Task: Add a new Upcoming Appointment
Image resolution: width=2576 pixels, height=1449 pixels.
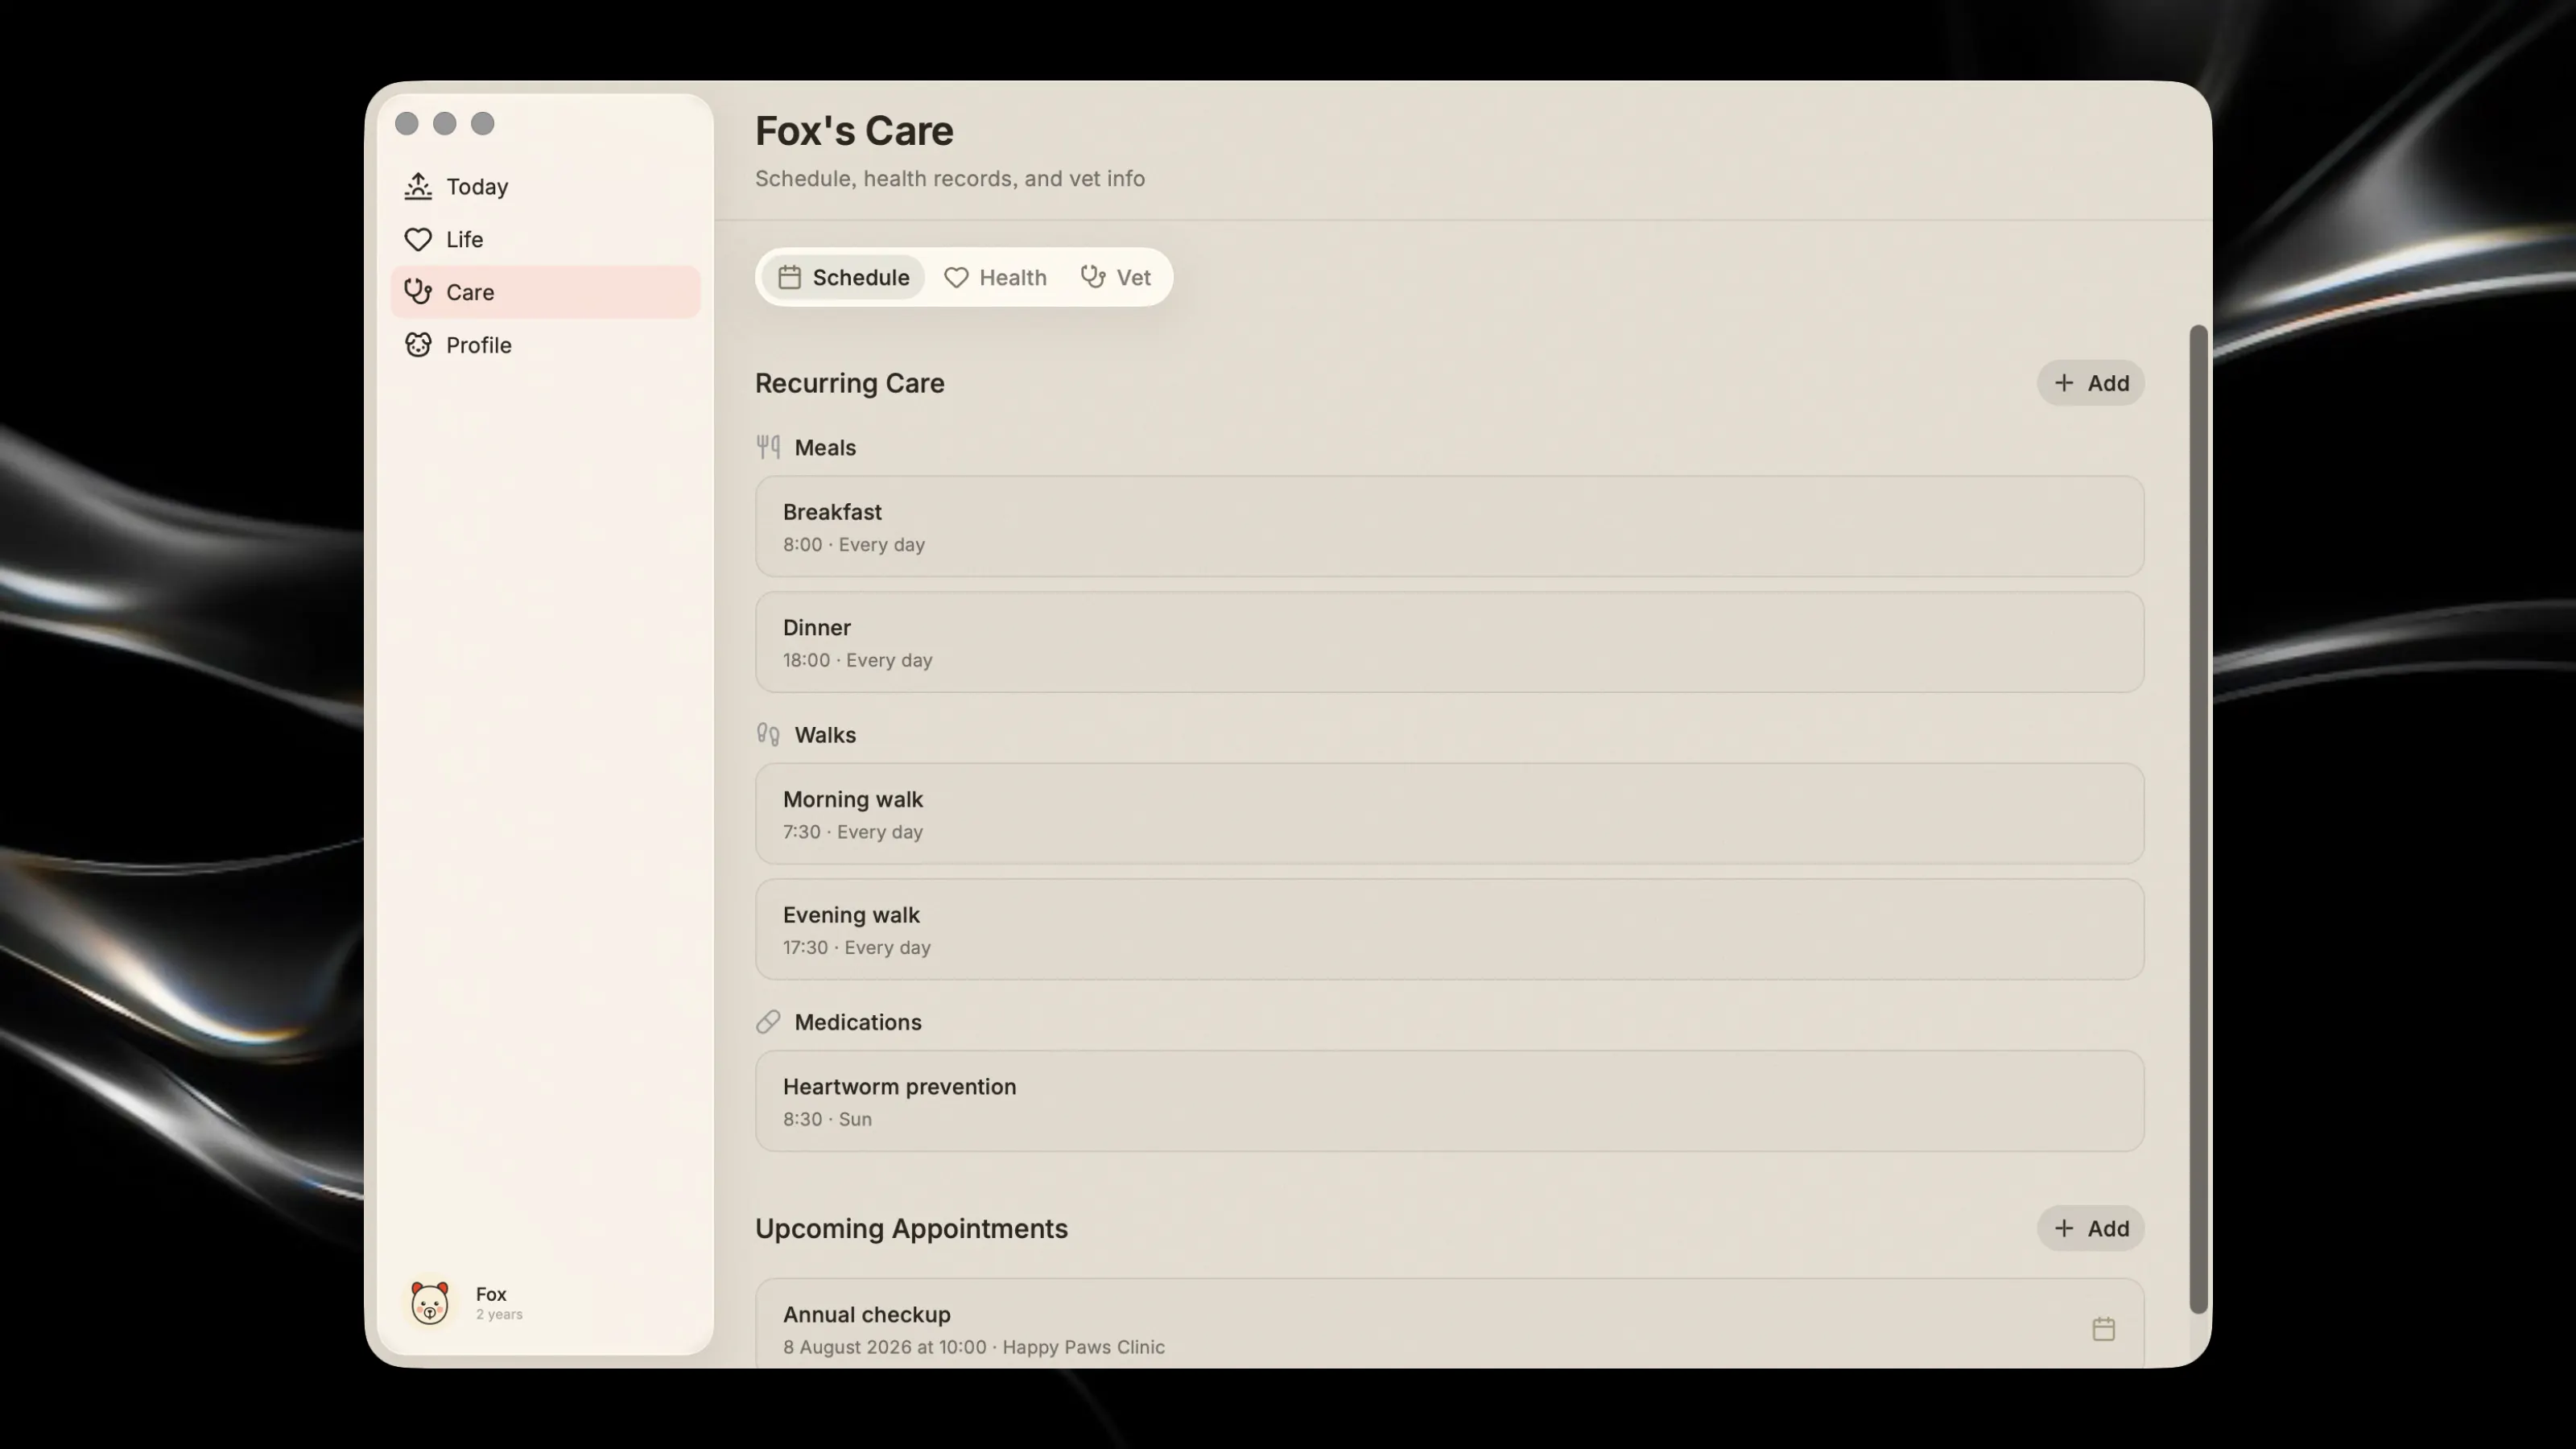Action: tap(2090, 1229)
